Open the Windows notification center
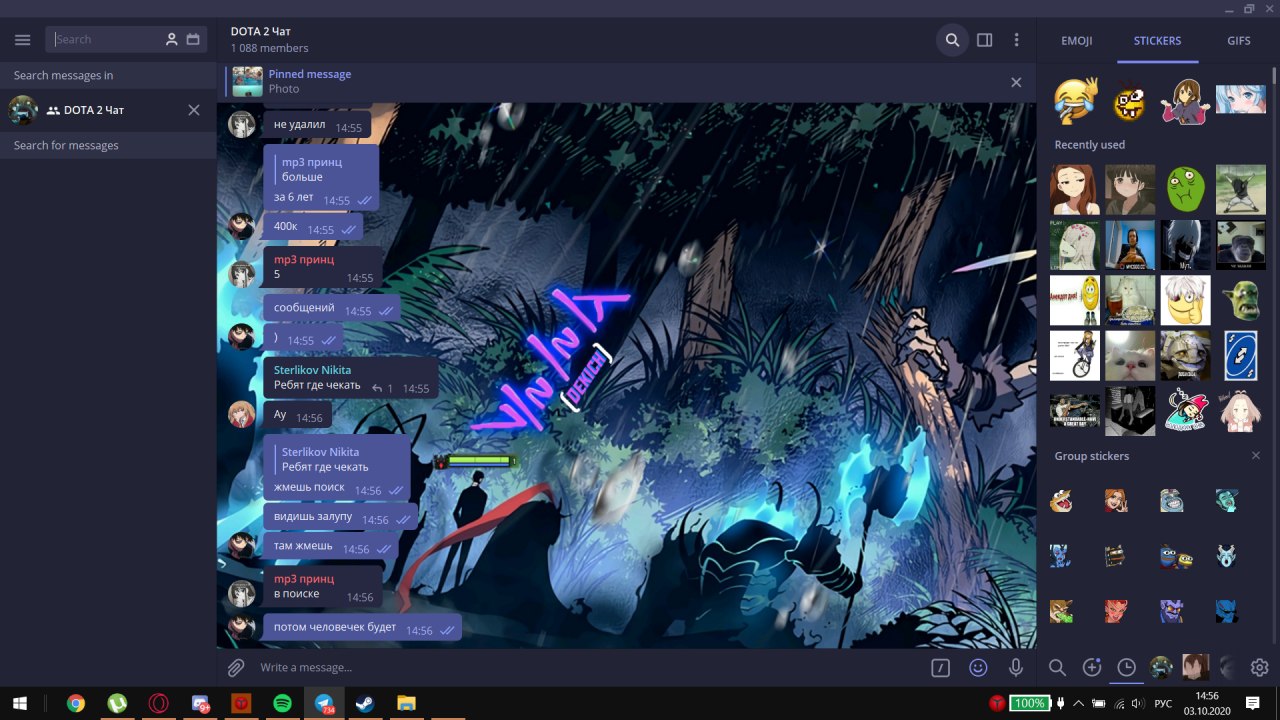 (x=1253, y=704)
